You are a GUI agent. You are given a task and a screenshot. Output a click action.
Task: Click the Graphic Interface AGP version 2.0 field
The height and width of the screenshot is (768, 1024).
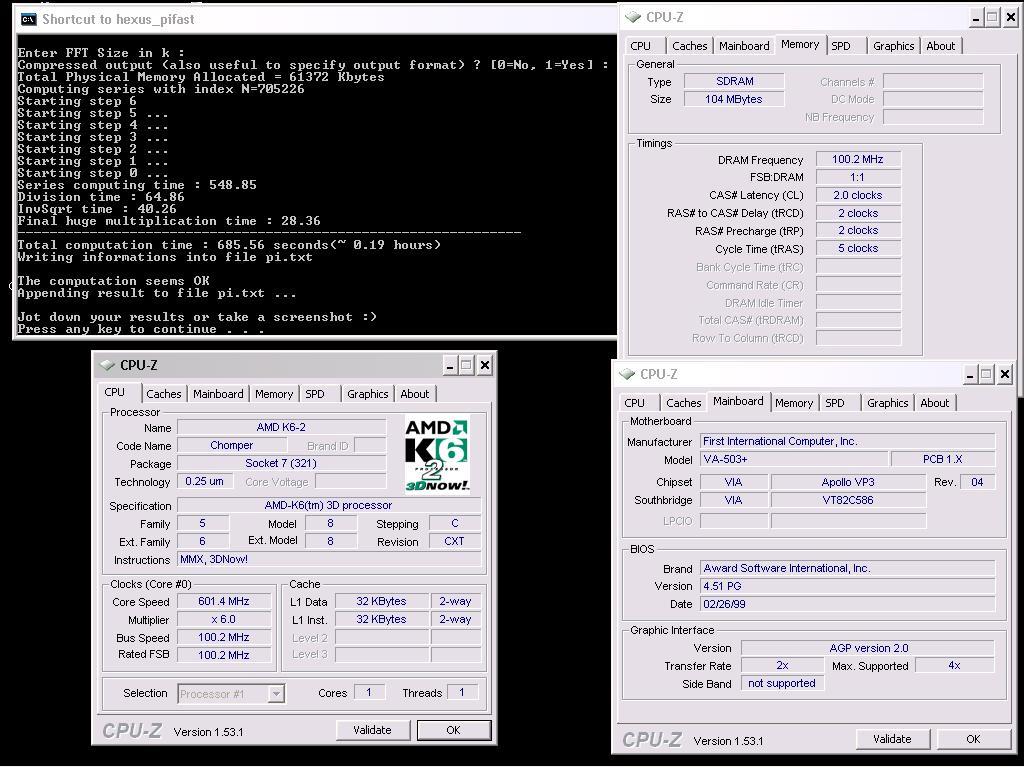tap(868, 648)
